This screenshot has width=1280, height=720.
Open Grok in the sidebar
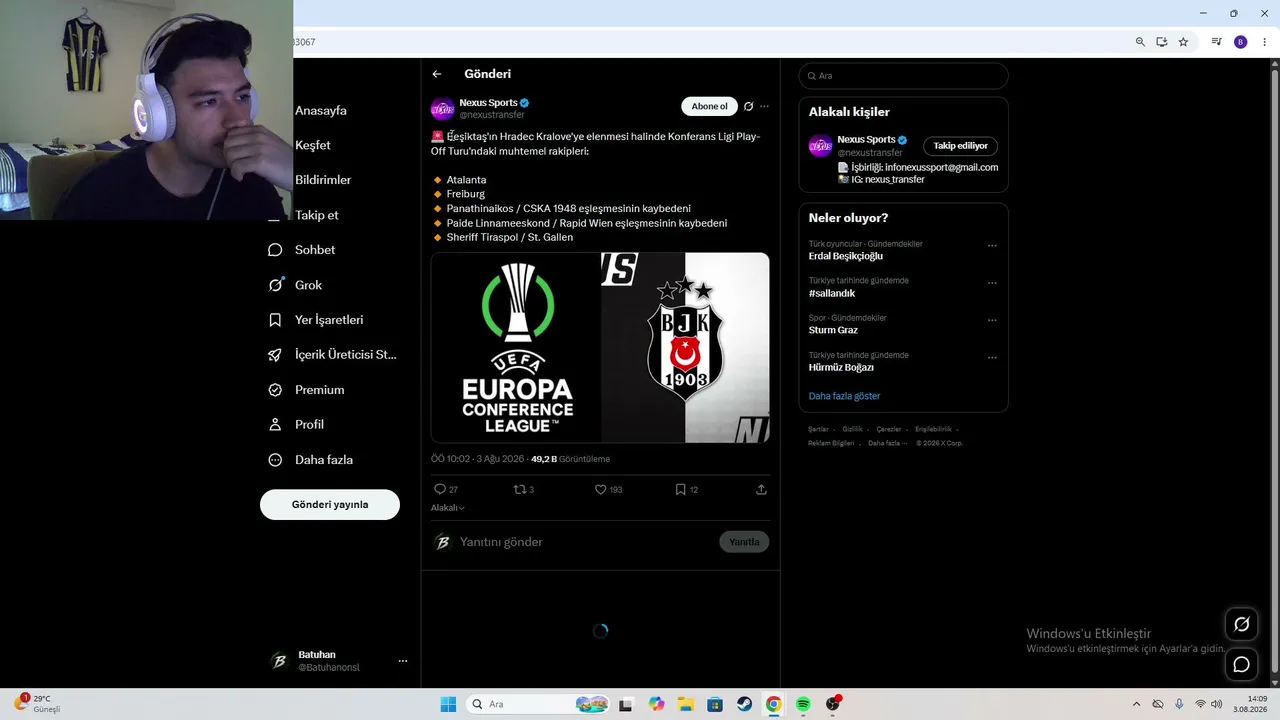tap(296, 285)
